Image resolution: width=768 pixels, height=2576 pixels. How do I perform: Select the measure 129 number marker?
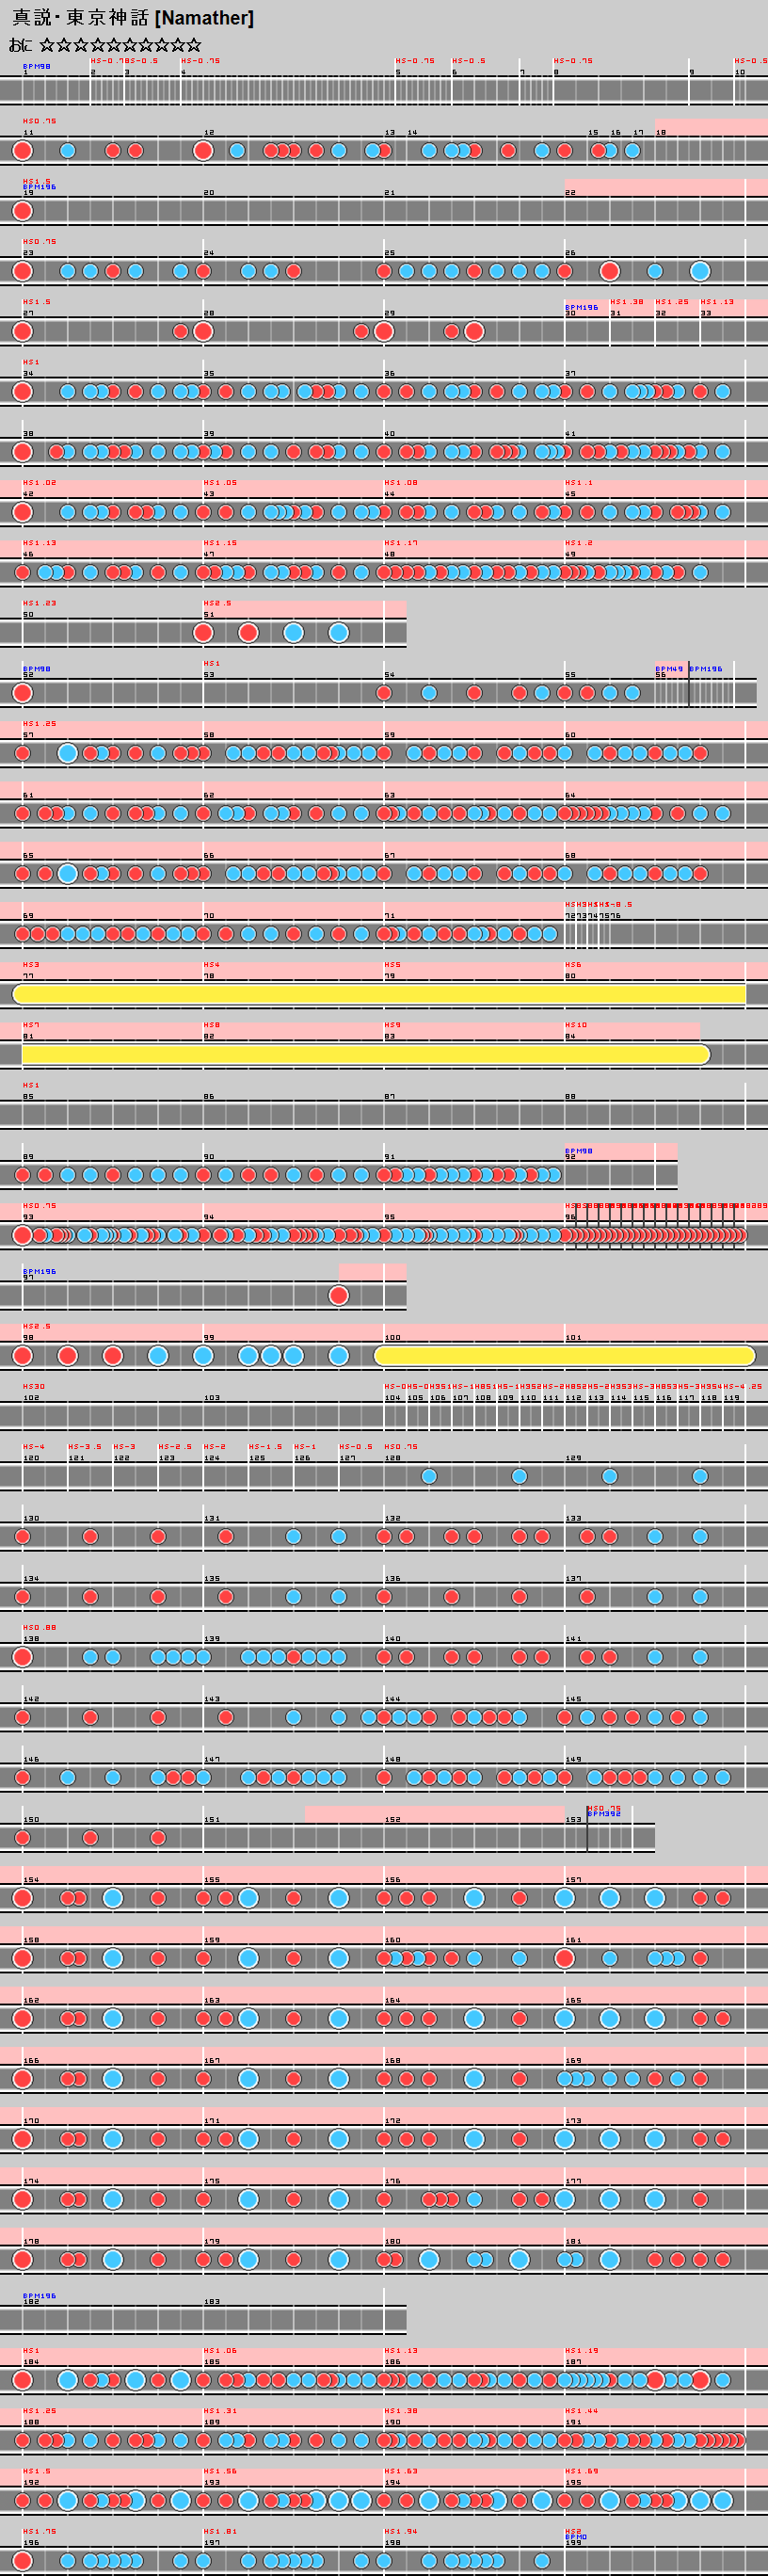click(x=573, y=1458)
